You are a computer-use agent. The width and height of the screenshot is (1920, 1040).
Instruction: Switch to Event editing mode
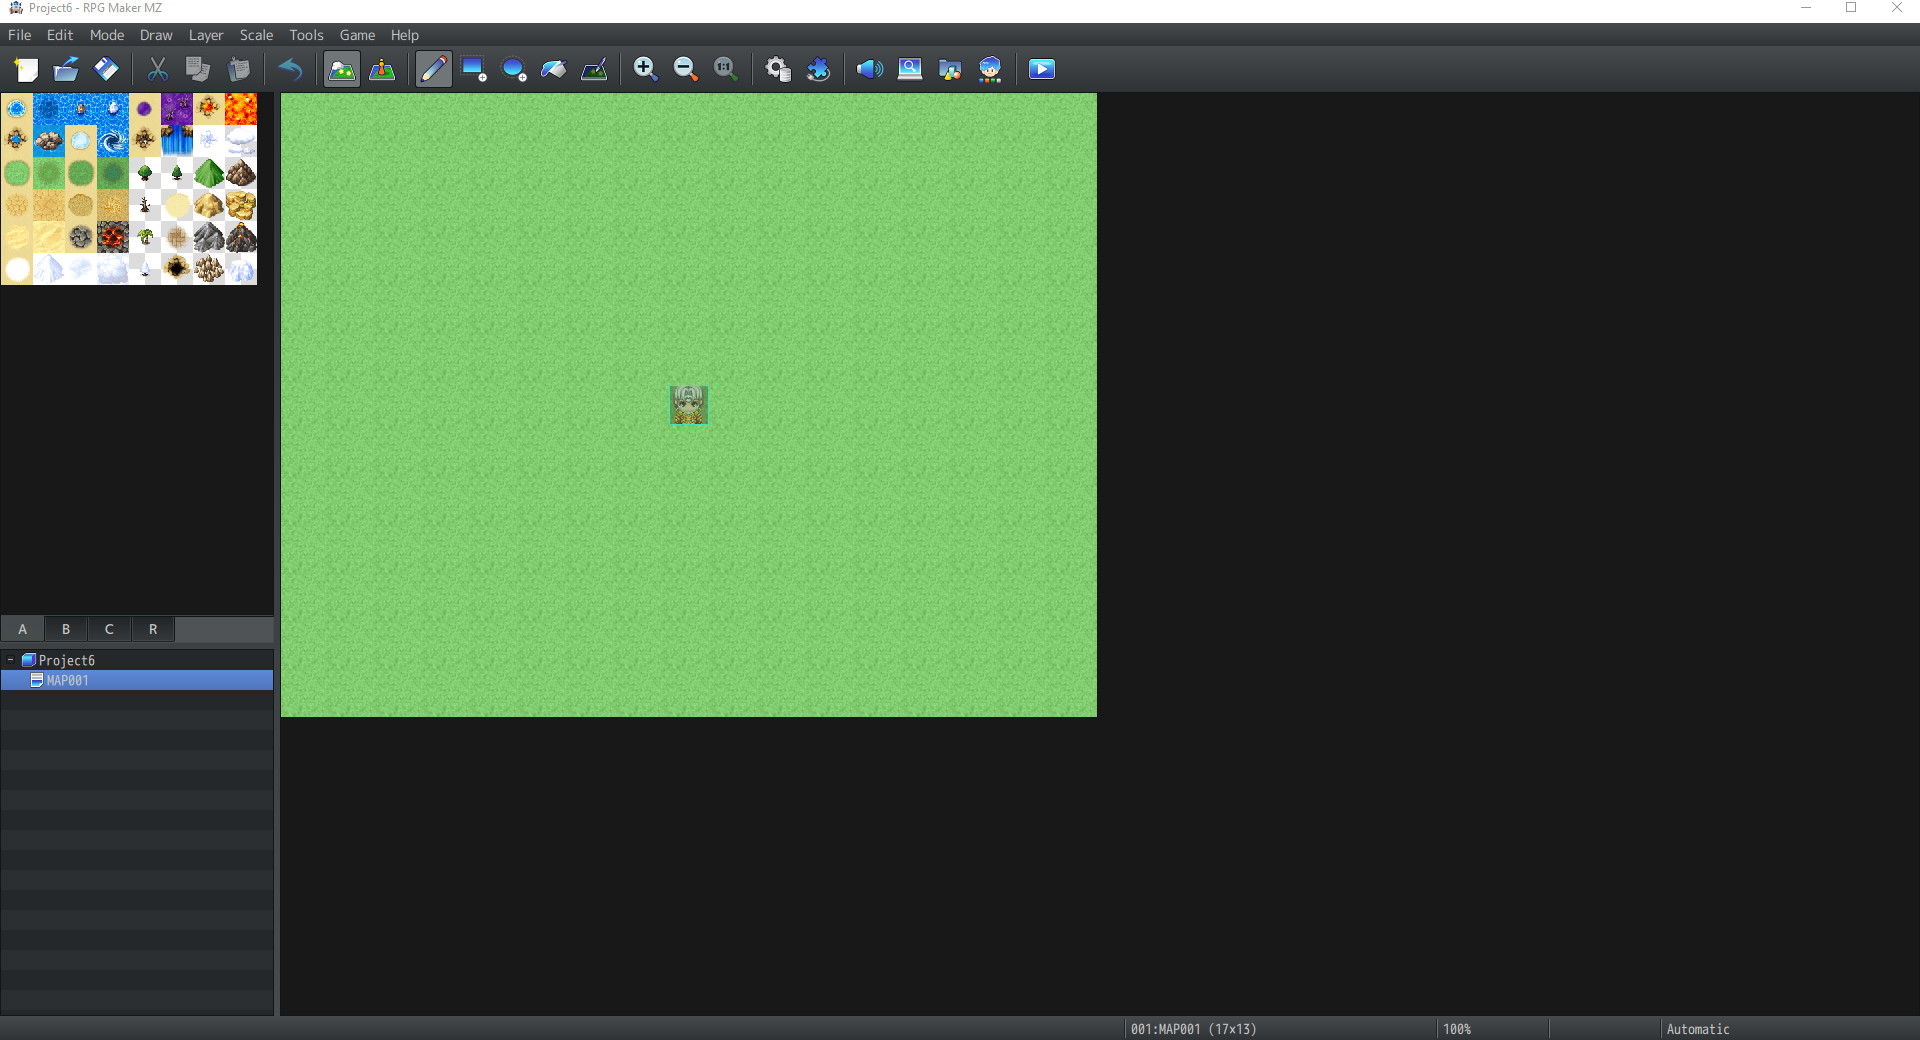click(382, 69)
